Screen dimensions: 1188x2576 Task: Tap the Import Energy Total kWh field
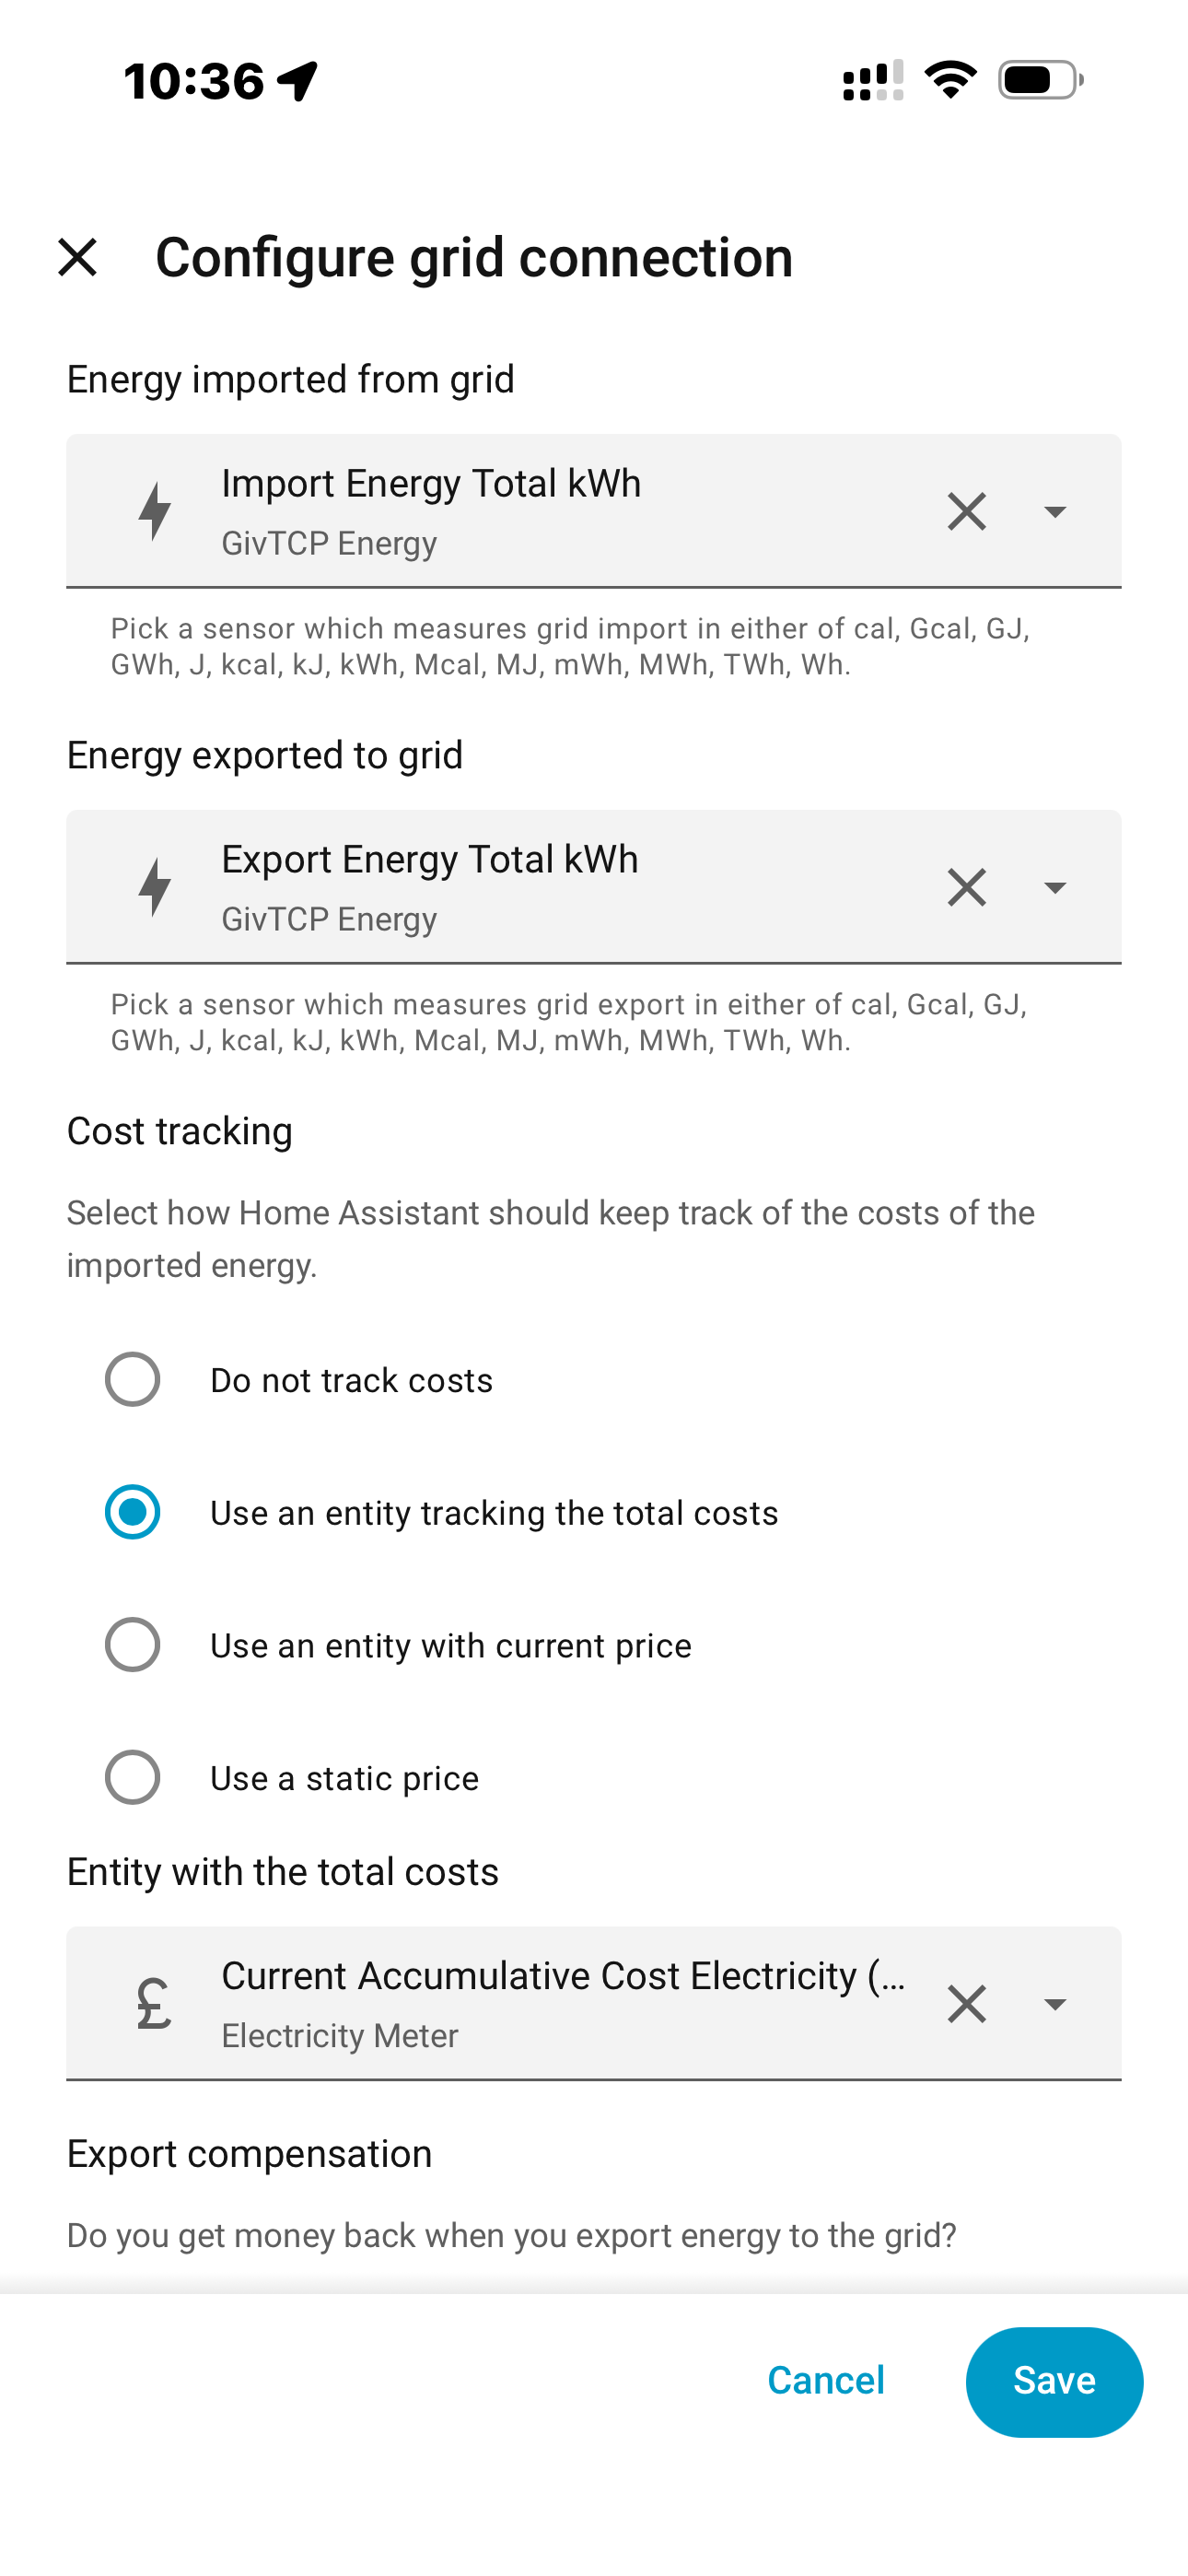[594, 511]
